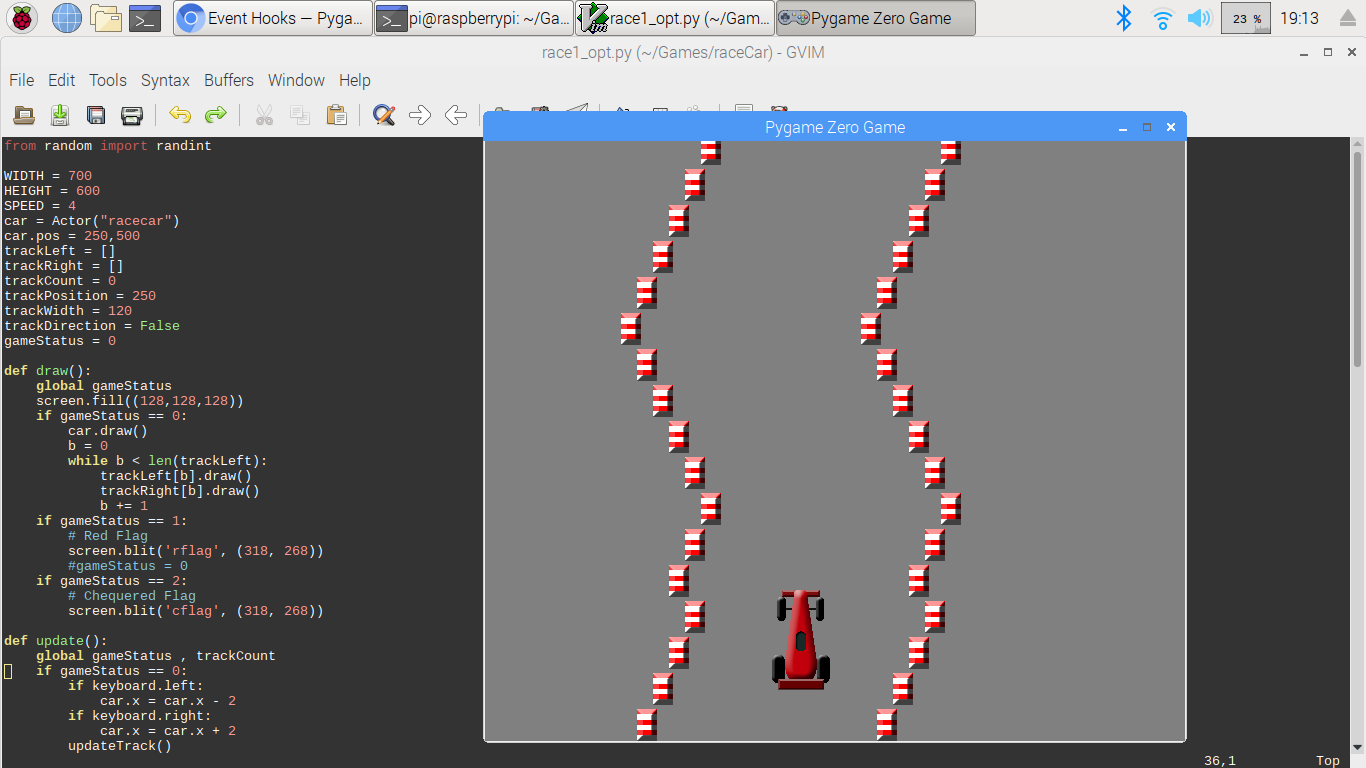Open the Buffers menu in GVIM

[x=228, y=80]
